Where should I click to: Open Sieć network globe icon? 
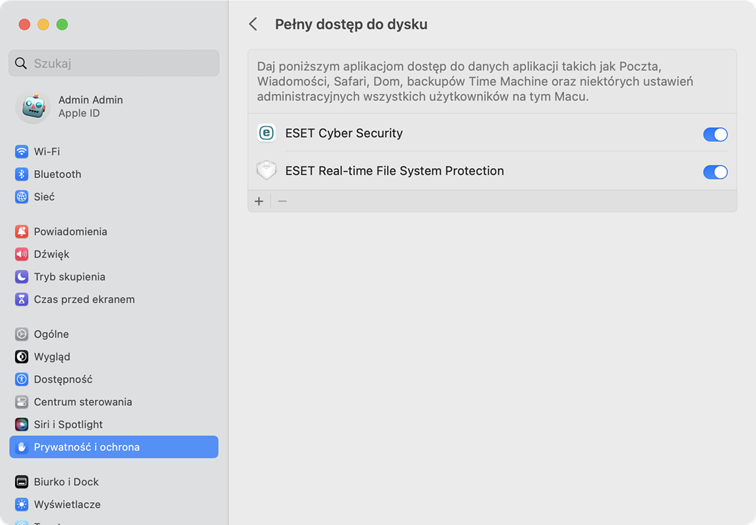click(22, 197)
